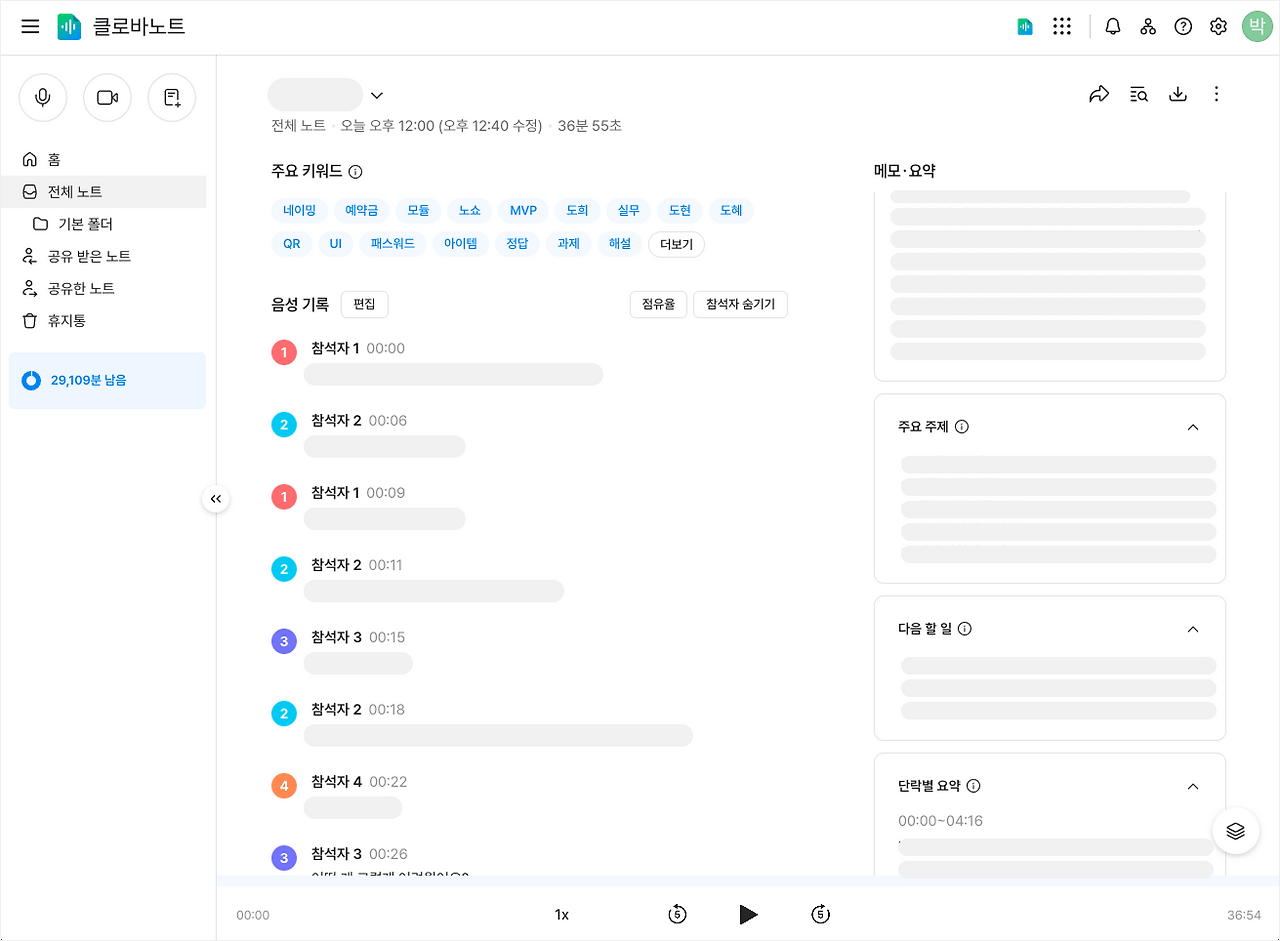Screen dimensions: 1280x941
Task: Click the orange avatar for 참석자 4
Action: [284, 786]
